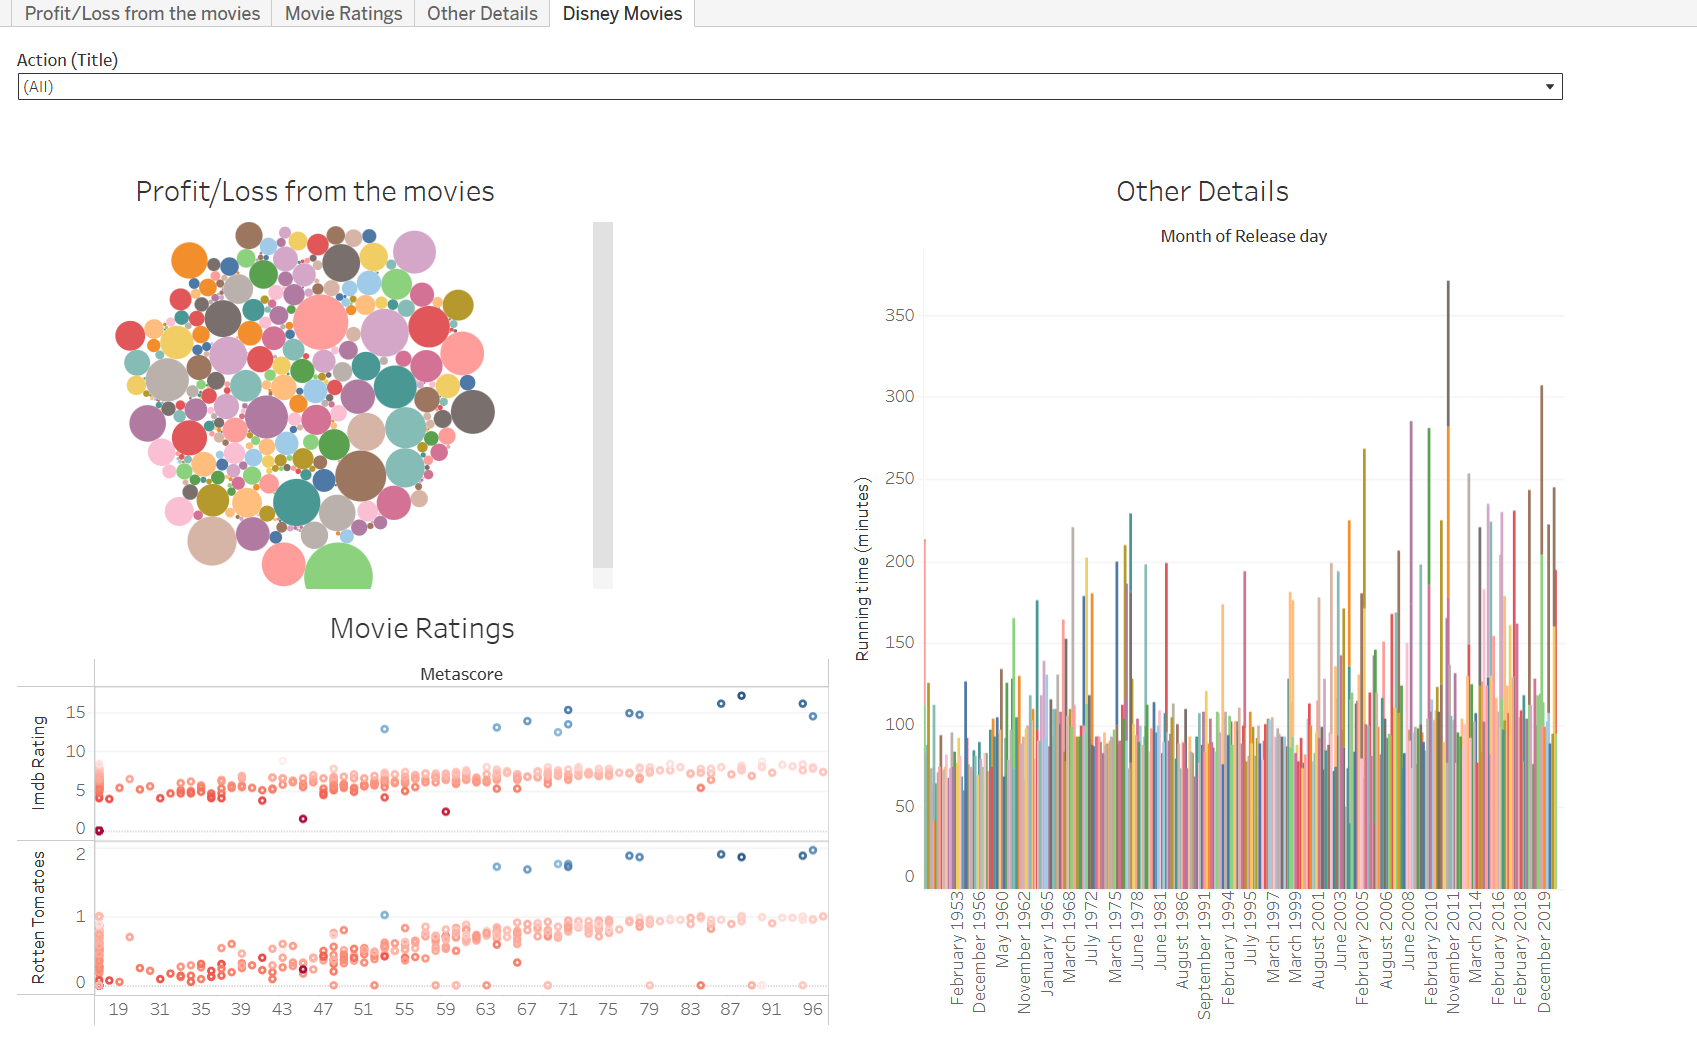Viewport: 1697px width, 1038px height.
Task: Open the Action (Title) filter dropdown arrow
Action: tap(1550, 87)
